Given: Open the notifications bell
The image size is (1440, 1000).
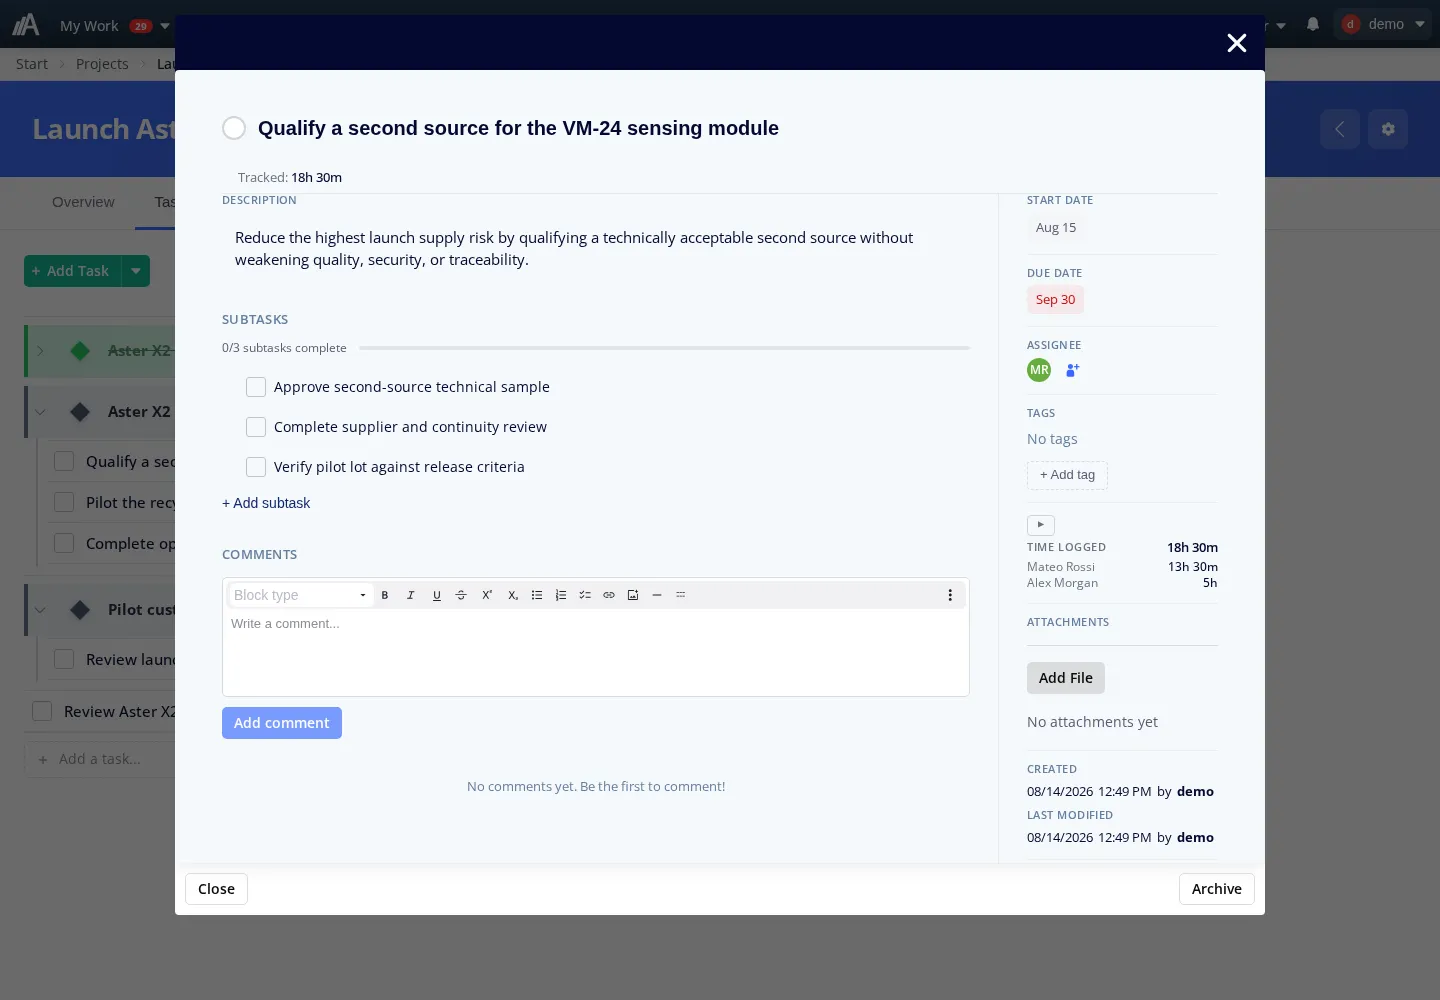Looking at the screenshot, I should point(1313,24).
